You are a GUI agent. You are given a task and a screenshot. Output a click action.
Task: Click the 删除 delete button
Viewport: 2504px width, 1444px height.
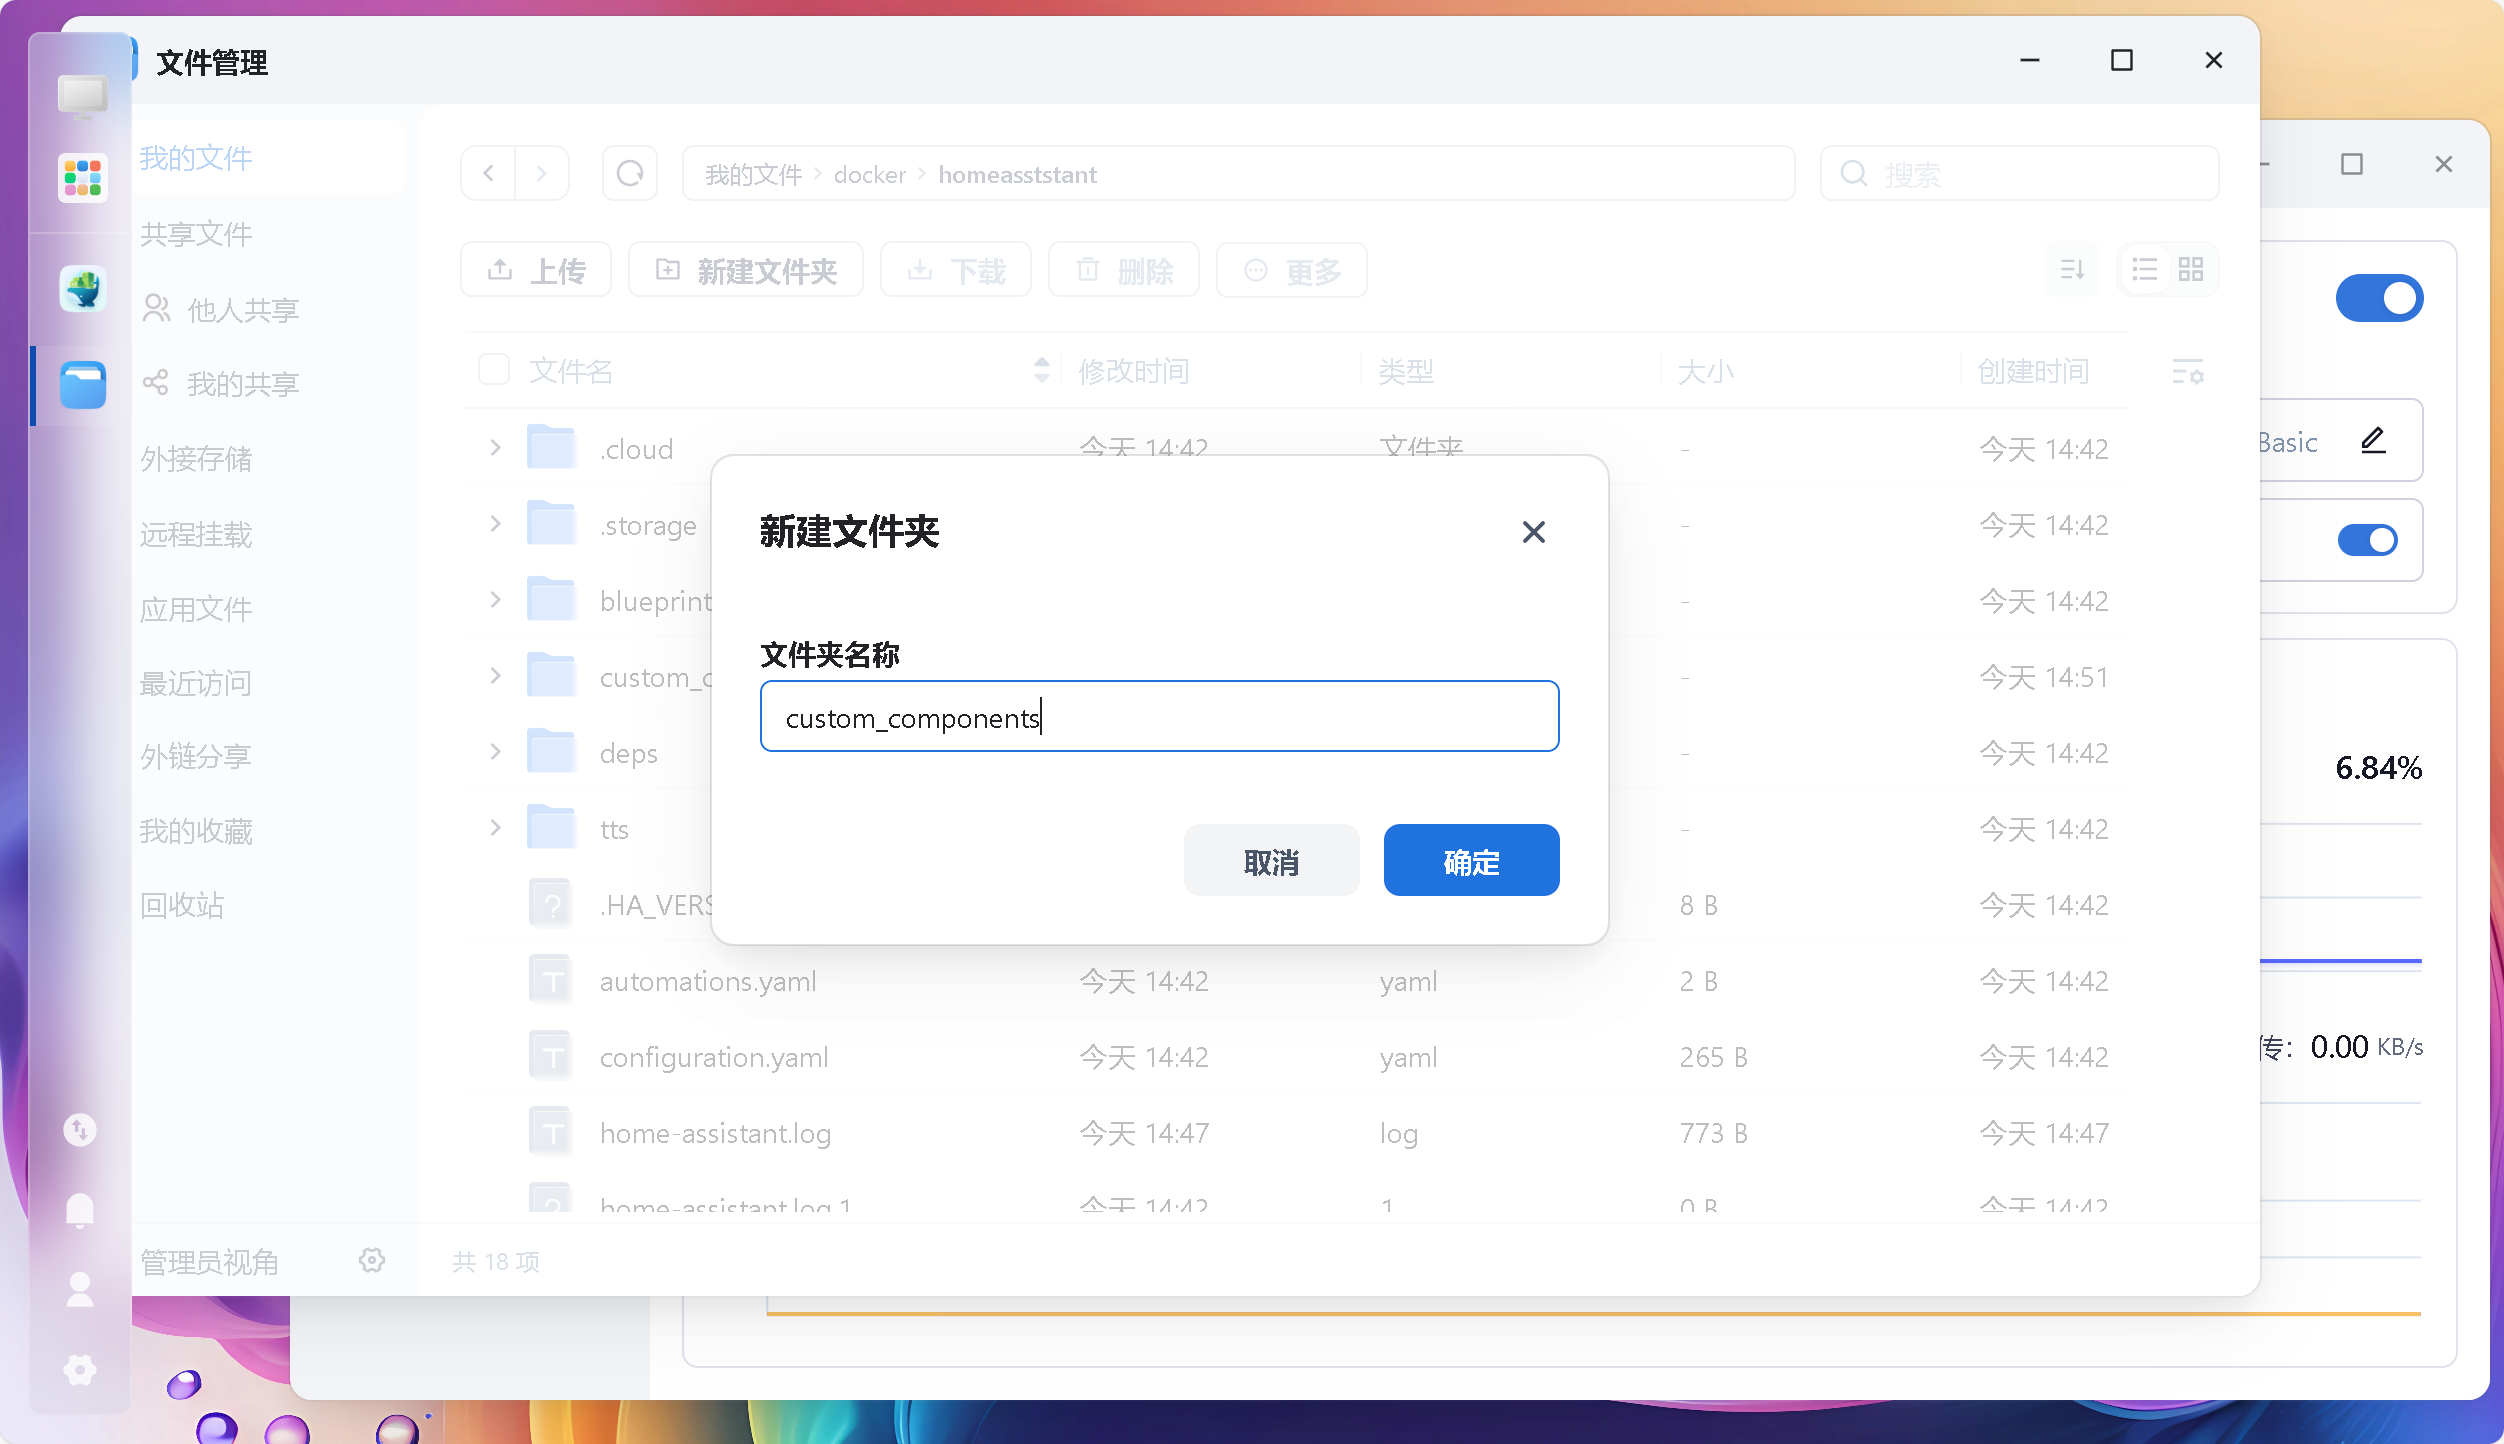click(x=1124, y=270)
